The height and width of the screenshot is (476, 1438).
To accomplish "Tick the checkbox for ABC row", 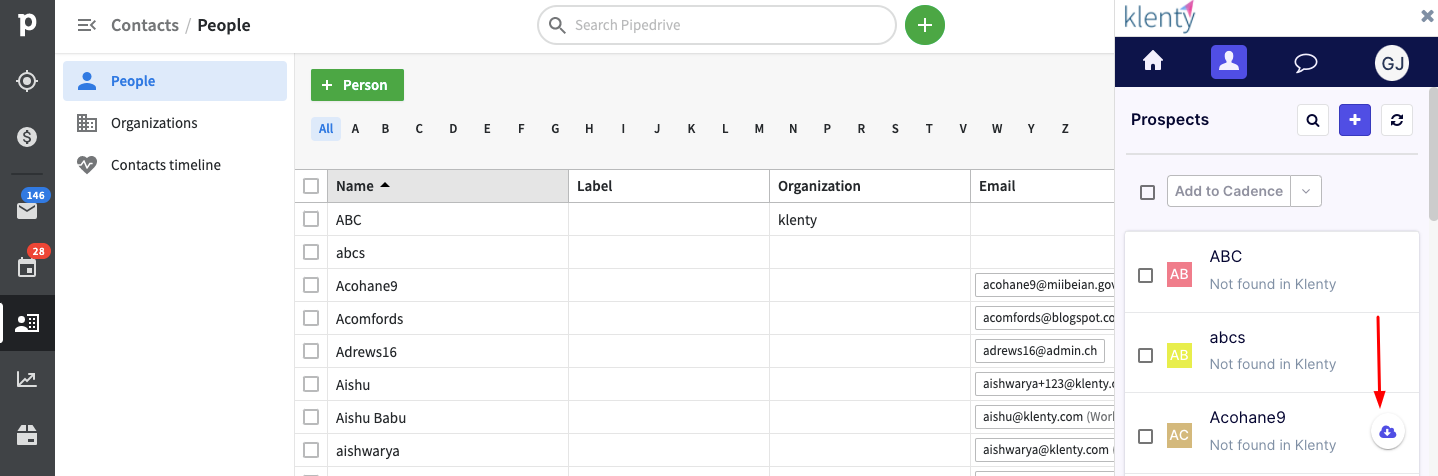I will pyautogui.click(x=311, y=219).
